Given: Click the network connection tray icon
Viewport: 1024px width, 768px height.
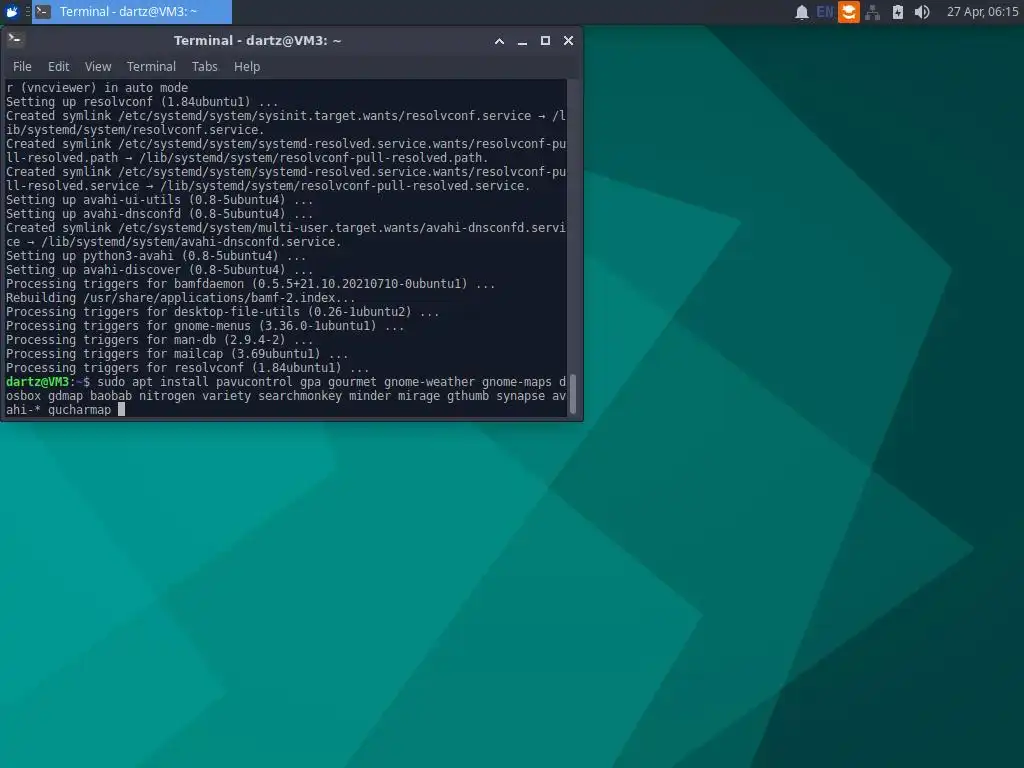Looking at the screenshot, I should tap(872, 12).
